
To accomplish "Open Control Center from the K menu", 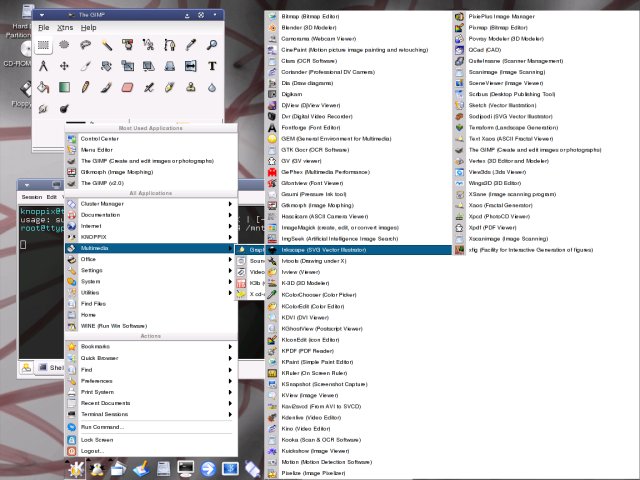I will [151, 139].
